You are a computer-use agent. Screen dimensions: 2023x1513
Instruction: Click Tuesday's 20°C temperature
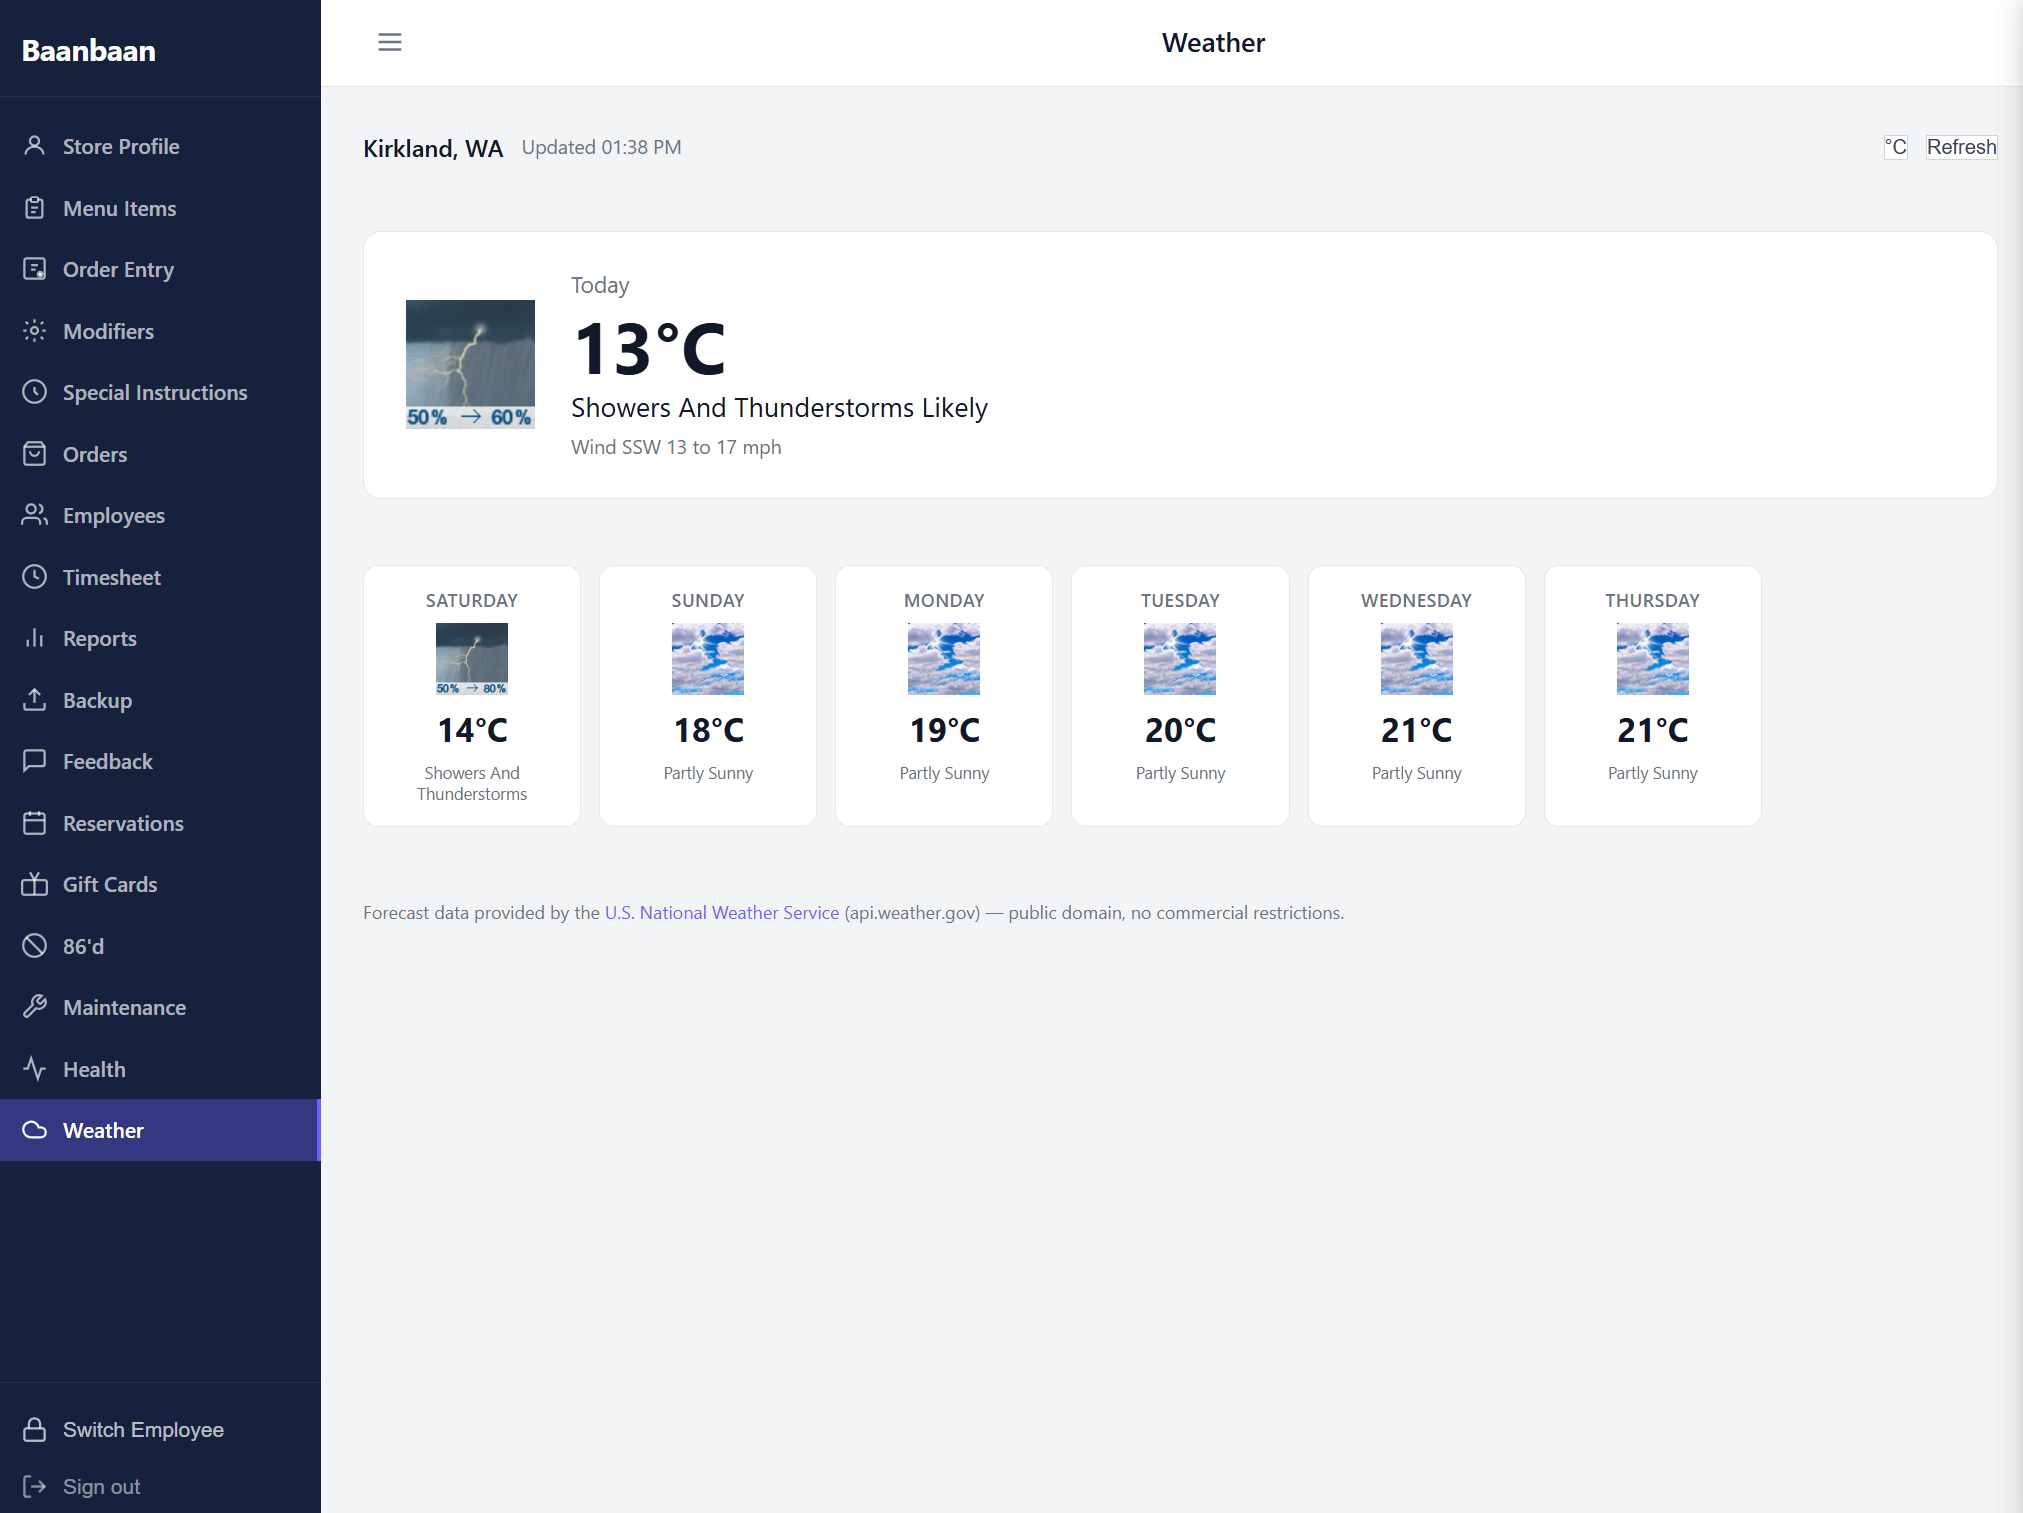[x=1180, y=730]
